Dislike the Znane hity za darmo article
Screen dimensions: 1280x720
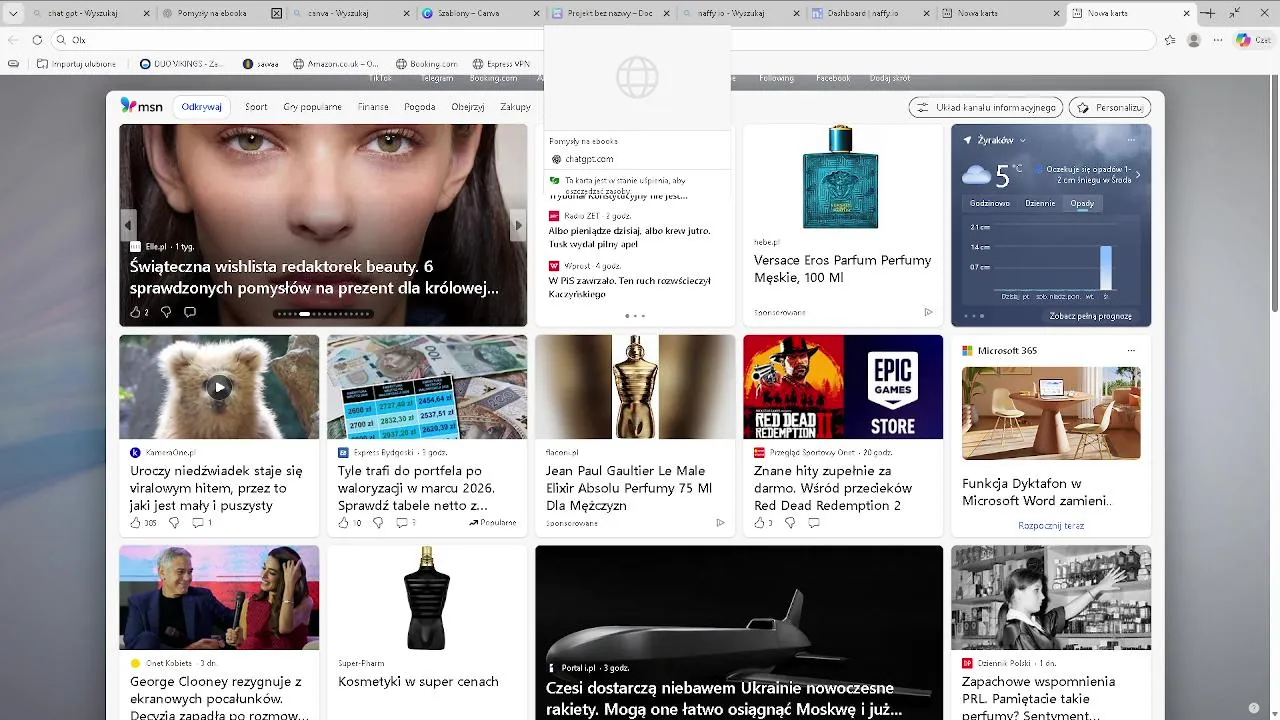[x=790, y=522]
